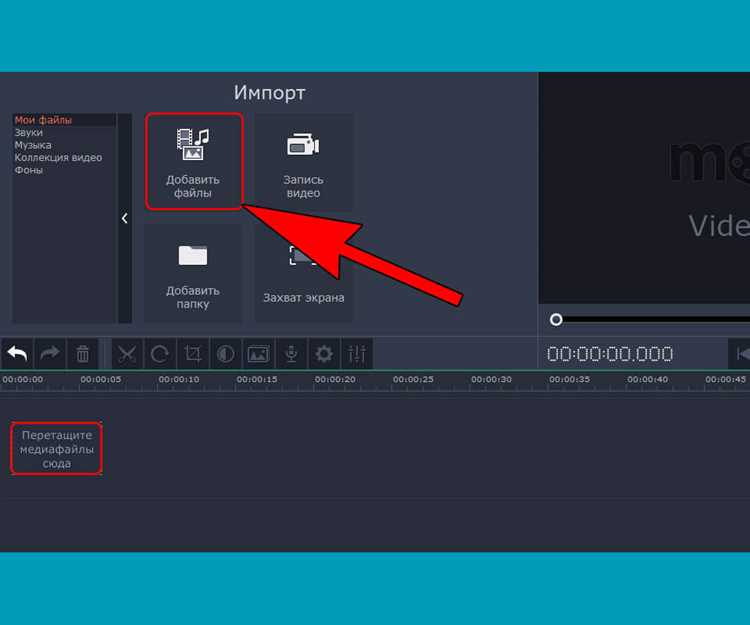Start Захват экрана screen capture
Image resolution: width=750 pixels, height=625 pixels.
click(x=303, y=273)
